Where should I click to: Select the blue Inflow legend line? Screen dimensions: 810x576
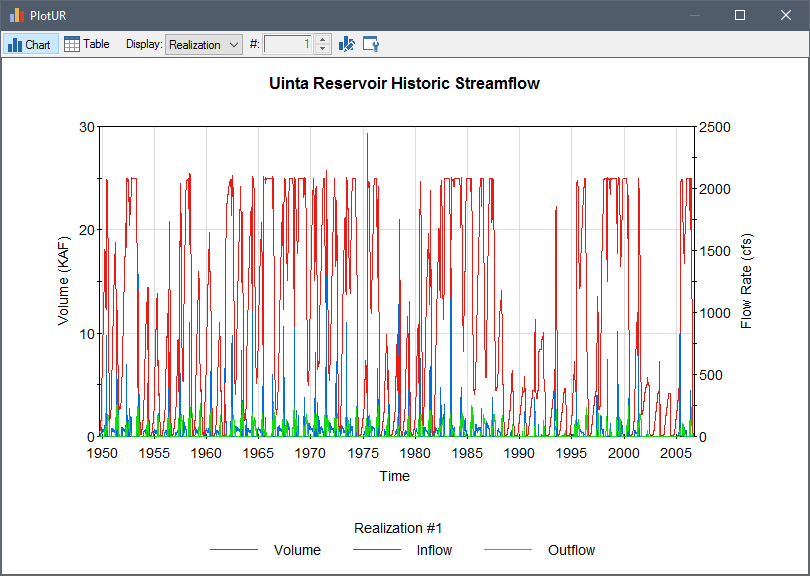(x=377, y=550)
